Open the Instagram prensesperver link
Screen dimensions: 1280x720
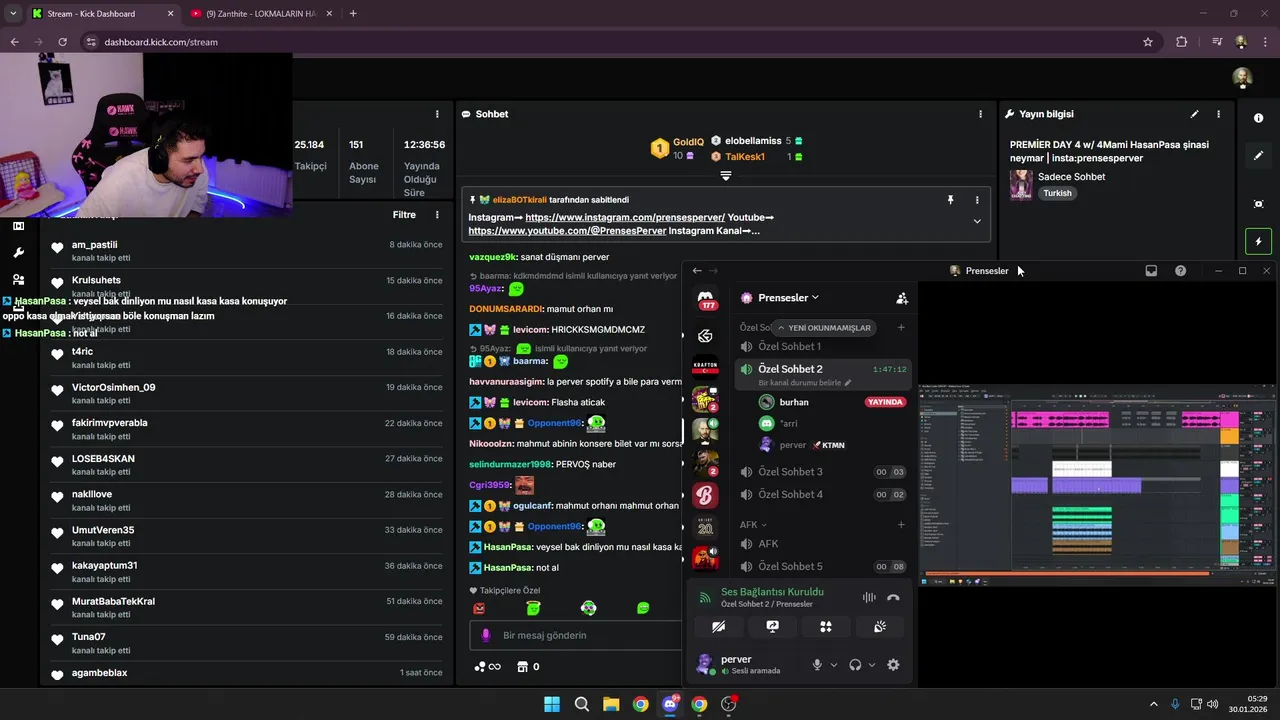625,217
